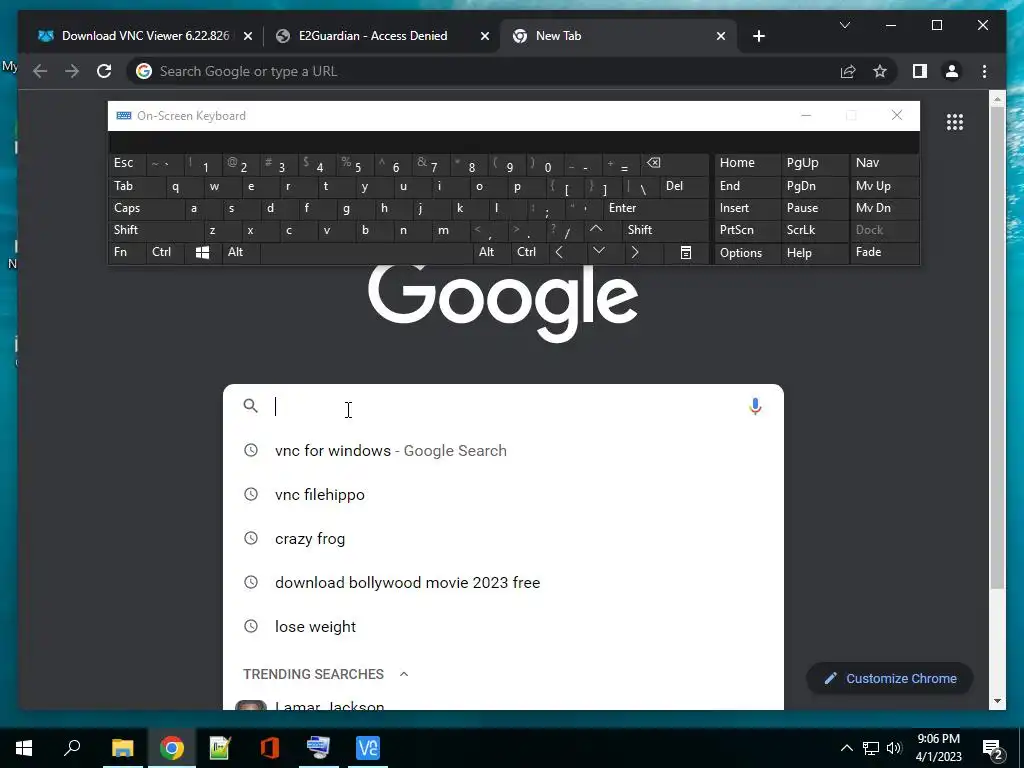
Task: Click the Enter key on the On-Screen Keyboard
Action: coord(656,208)
